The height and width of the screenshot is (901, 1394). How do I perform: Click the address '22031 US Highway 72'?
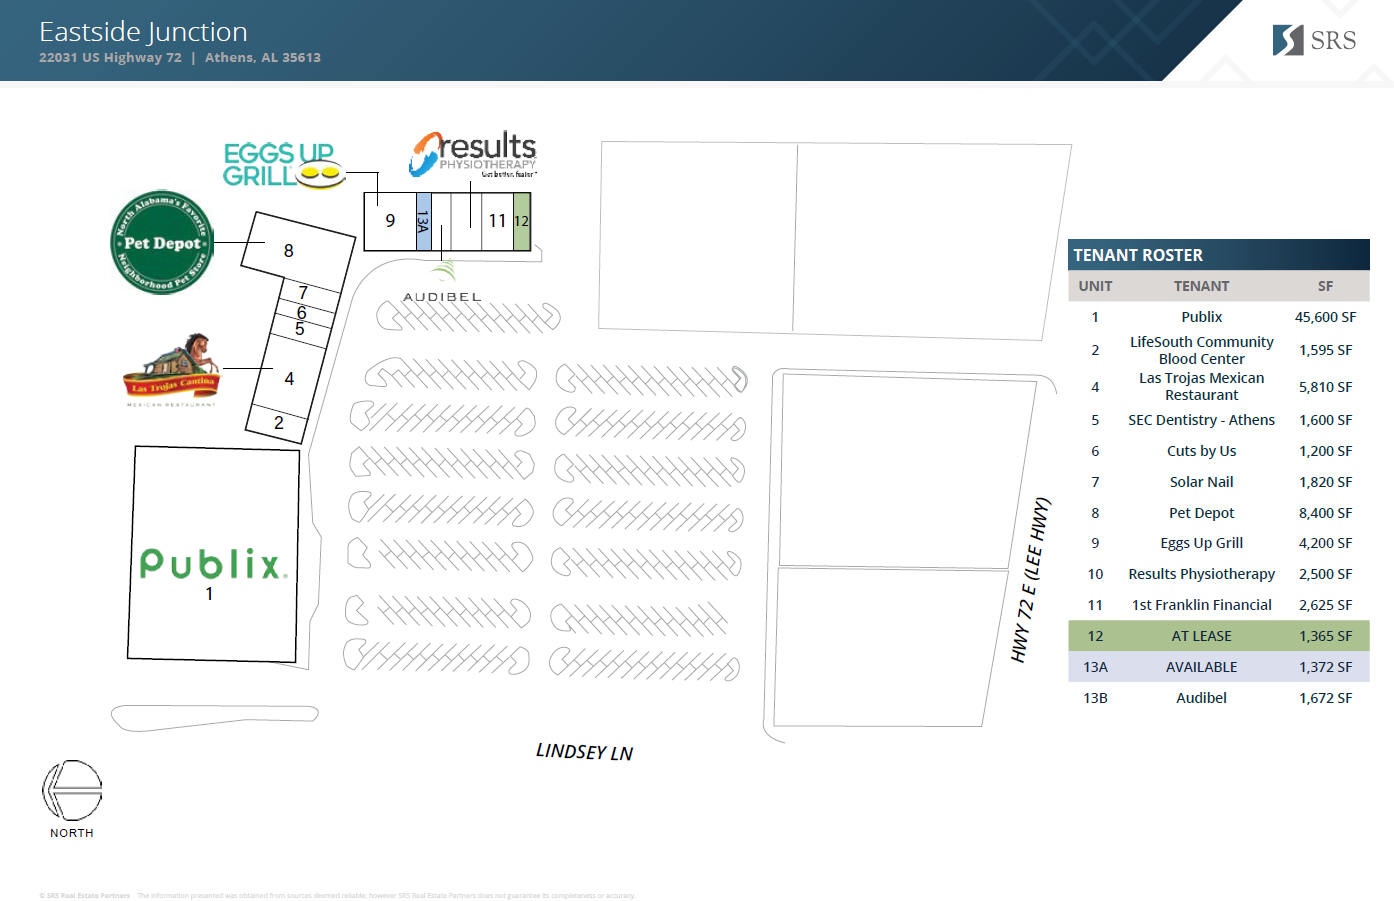point(110,57)
